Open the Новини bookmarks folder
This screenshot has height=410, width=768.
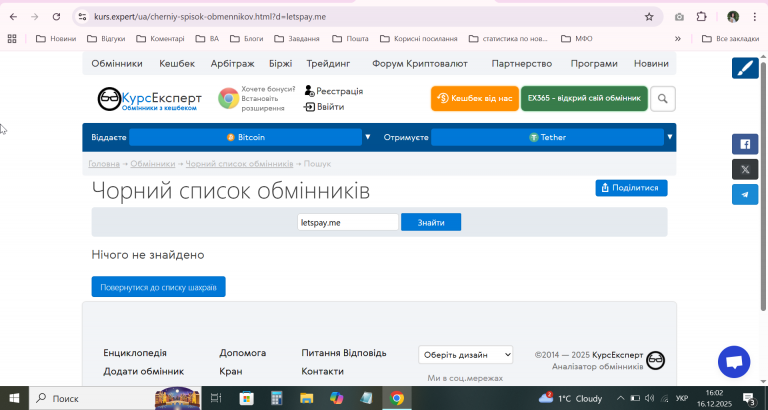coord(56,38)
